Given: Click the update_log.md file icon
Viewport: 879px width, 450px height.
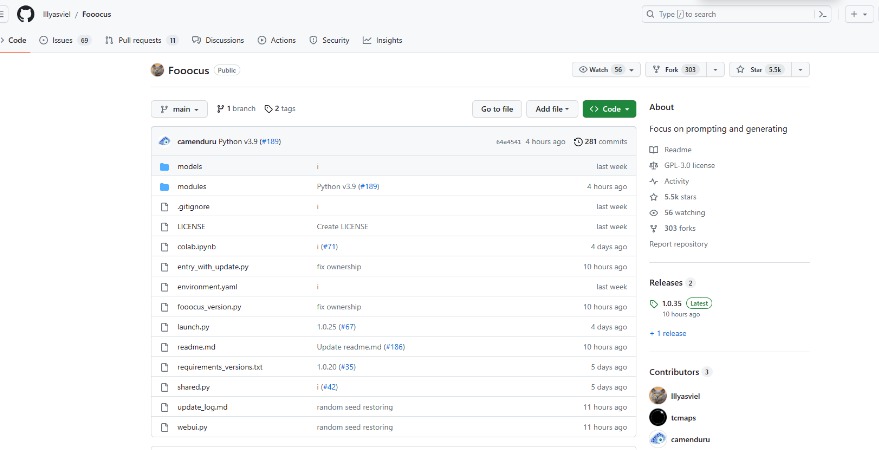Looking at the screenshot, I should coord(164,407).
